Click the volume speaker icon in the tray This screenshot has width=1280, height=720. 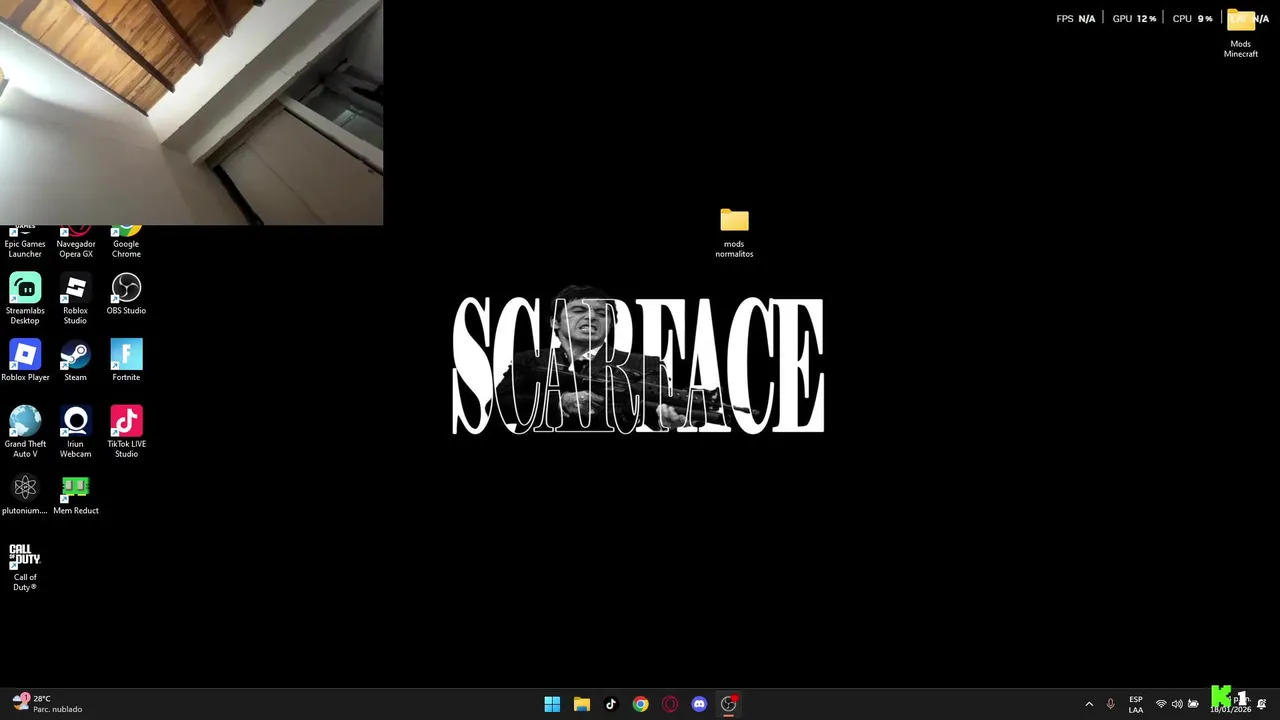coord(1177,704)
